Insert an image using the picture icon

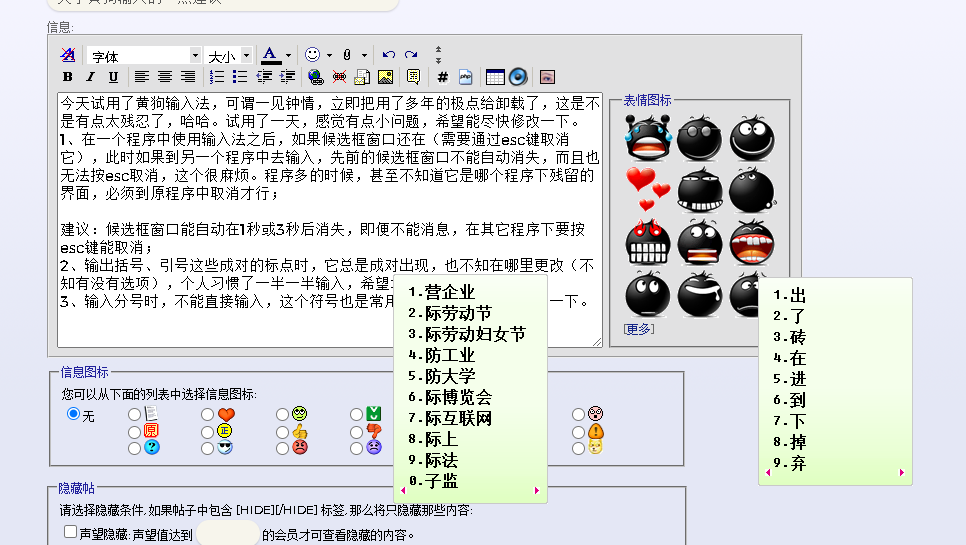tap(385, 77)
